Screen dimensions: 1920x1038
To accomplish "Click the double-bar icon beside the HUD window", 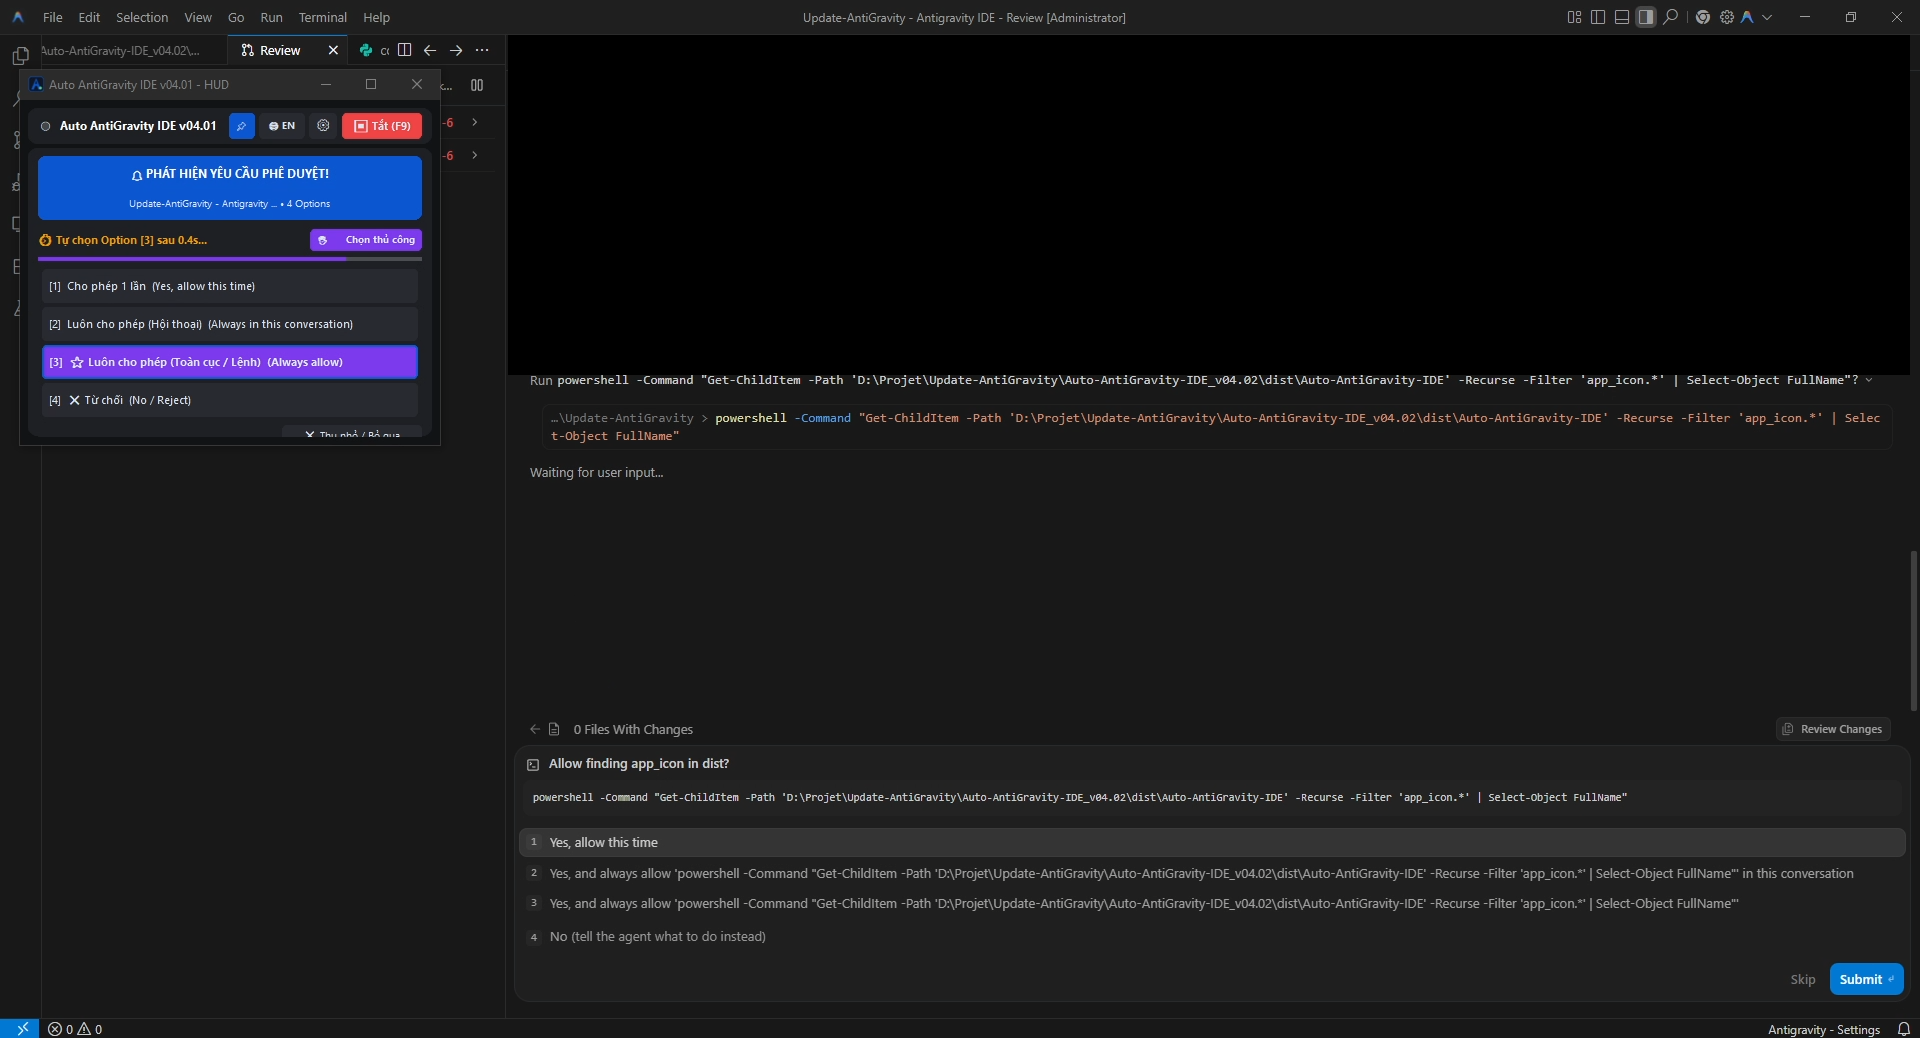I will click(x=477, y=85).
